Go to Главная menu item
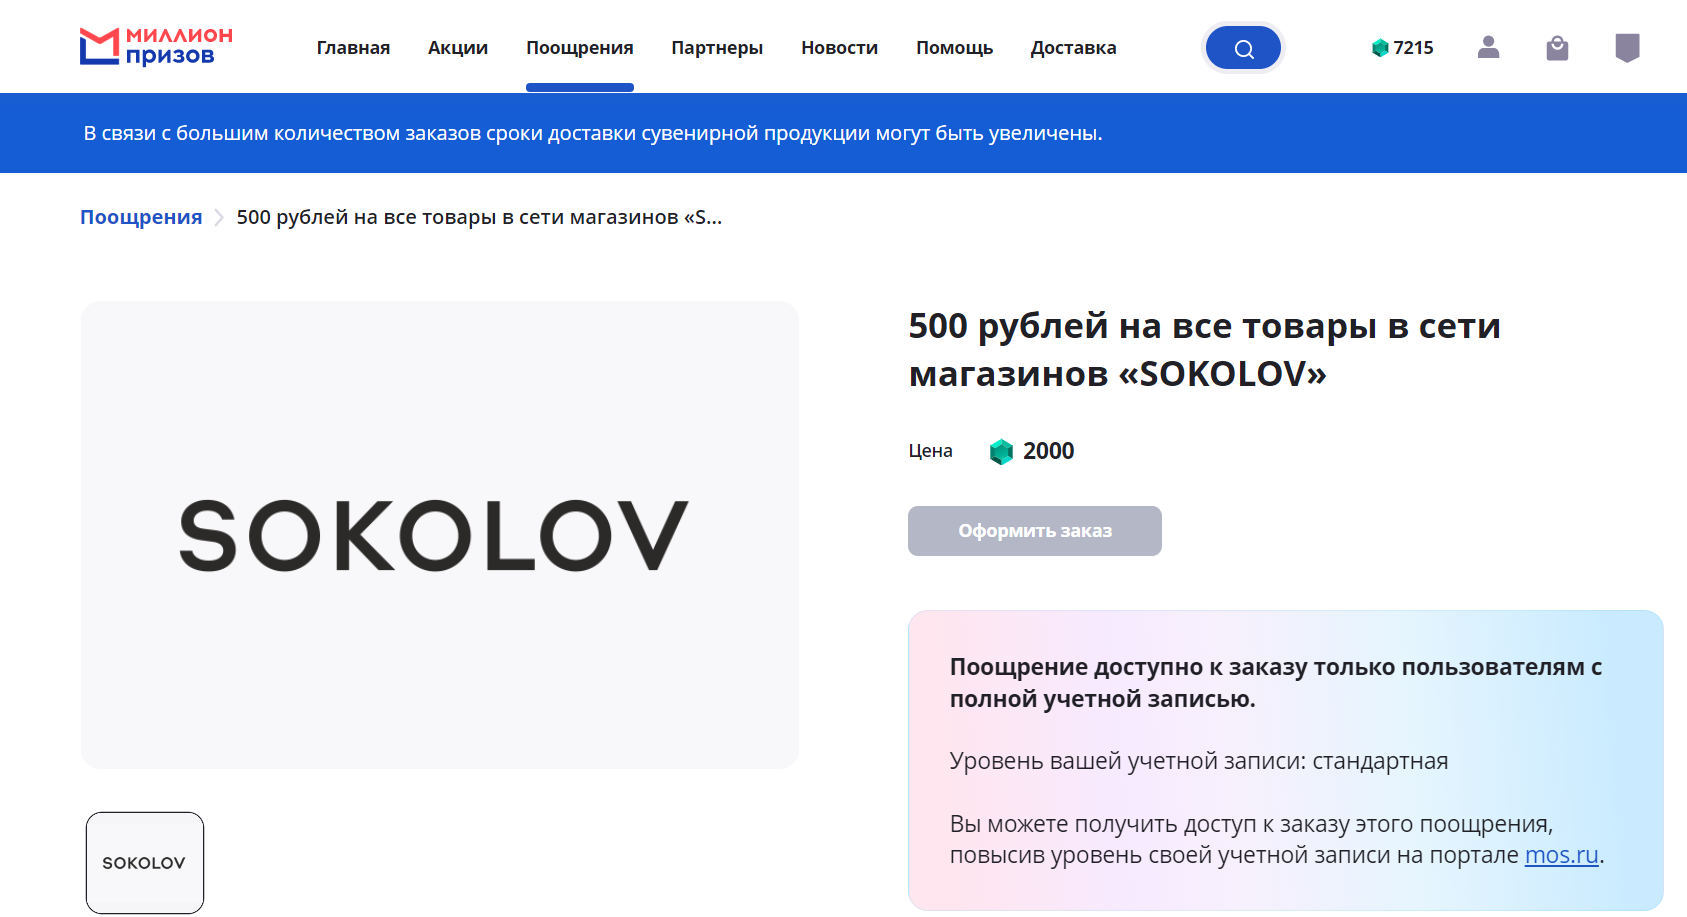The height and width of the screenshot is (917, 1687). [353, 48]
